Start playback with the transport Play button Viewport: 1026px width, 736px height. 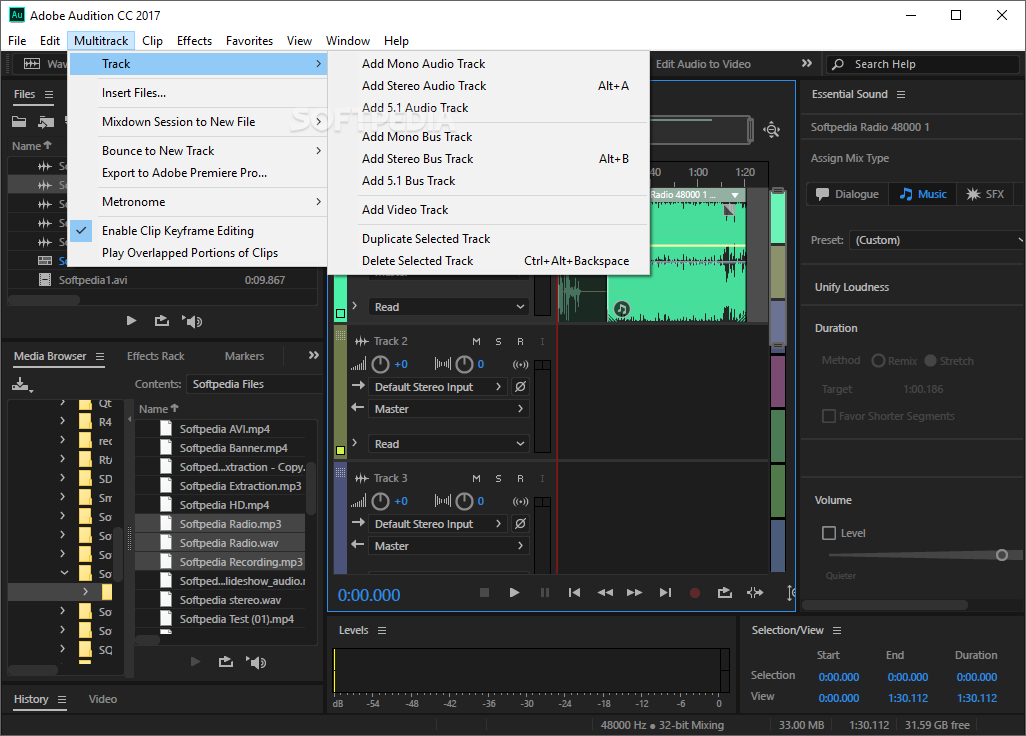click(514, 593)
